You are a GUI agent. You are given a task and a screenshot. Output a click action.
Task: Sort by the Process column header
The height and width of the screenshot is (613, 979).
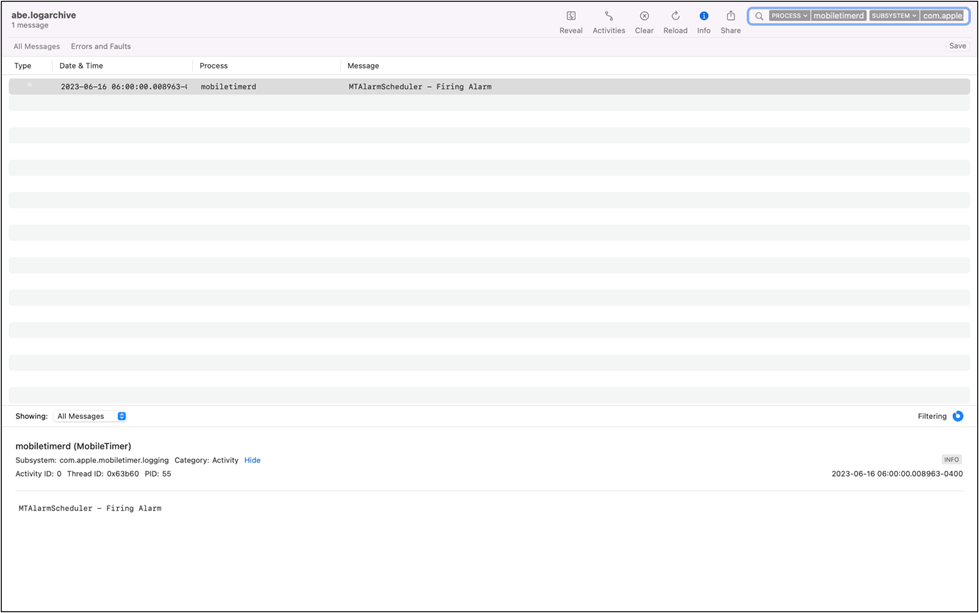(x=214, y=66)
